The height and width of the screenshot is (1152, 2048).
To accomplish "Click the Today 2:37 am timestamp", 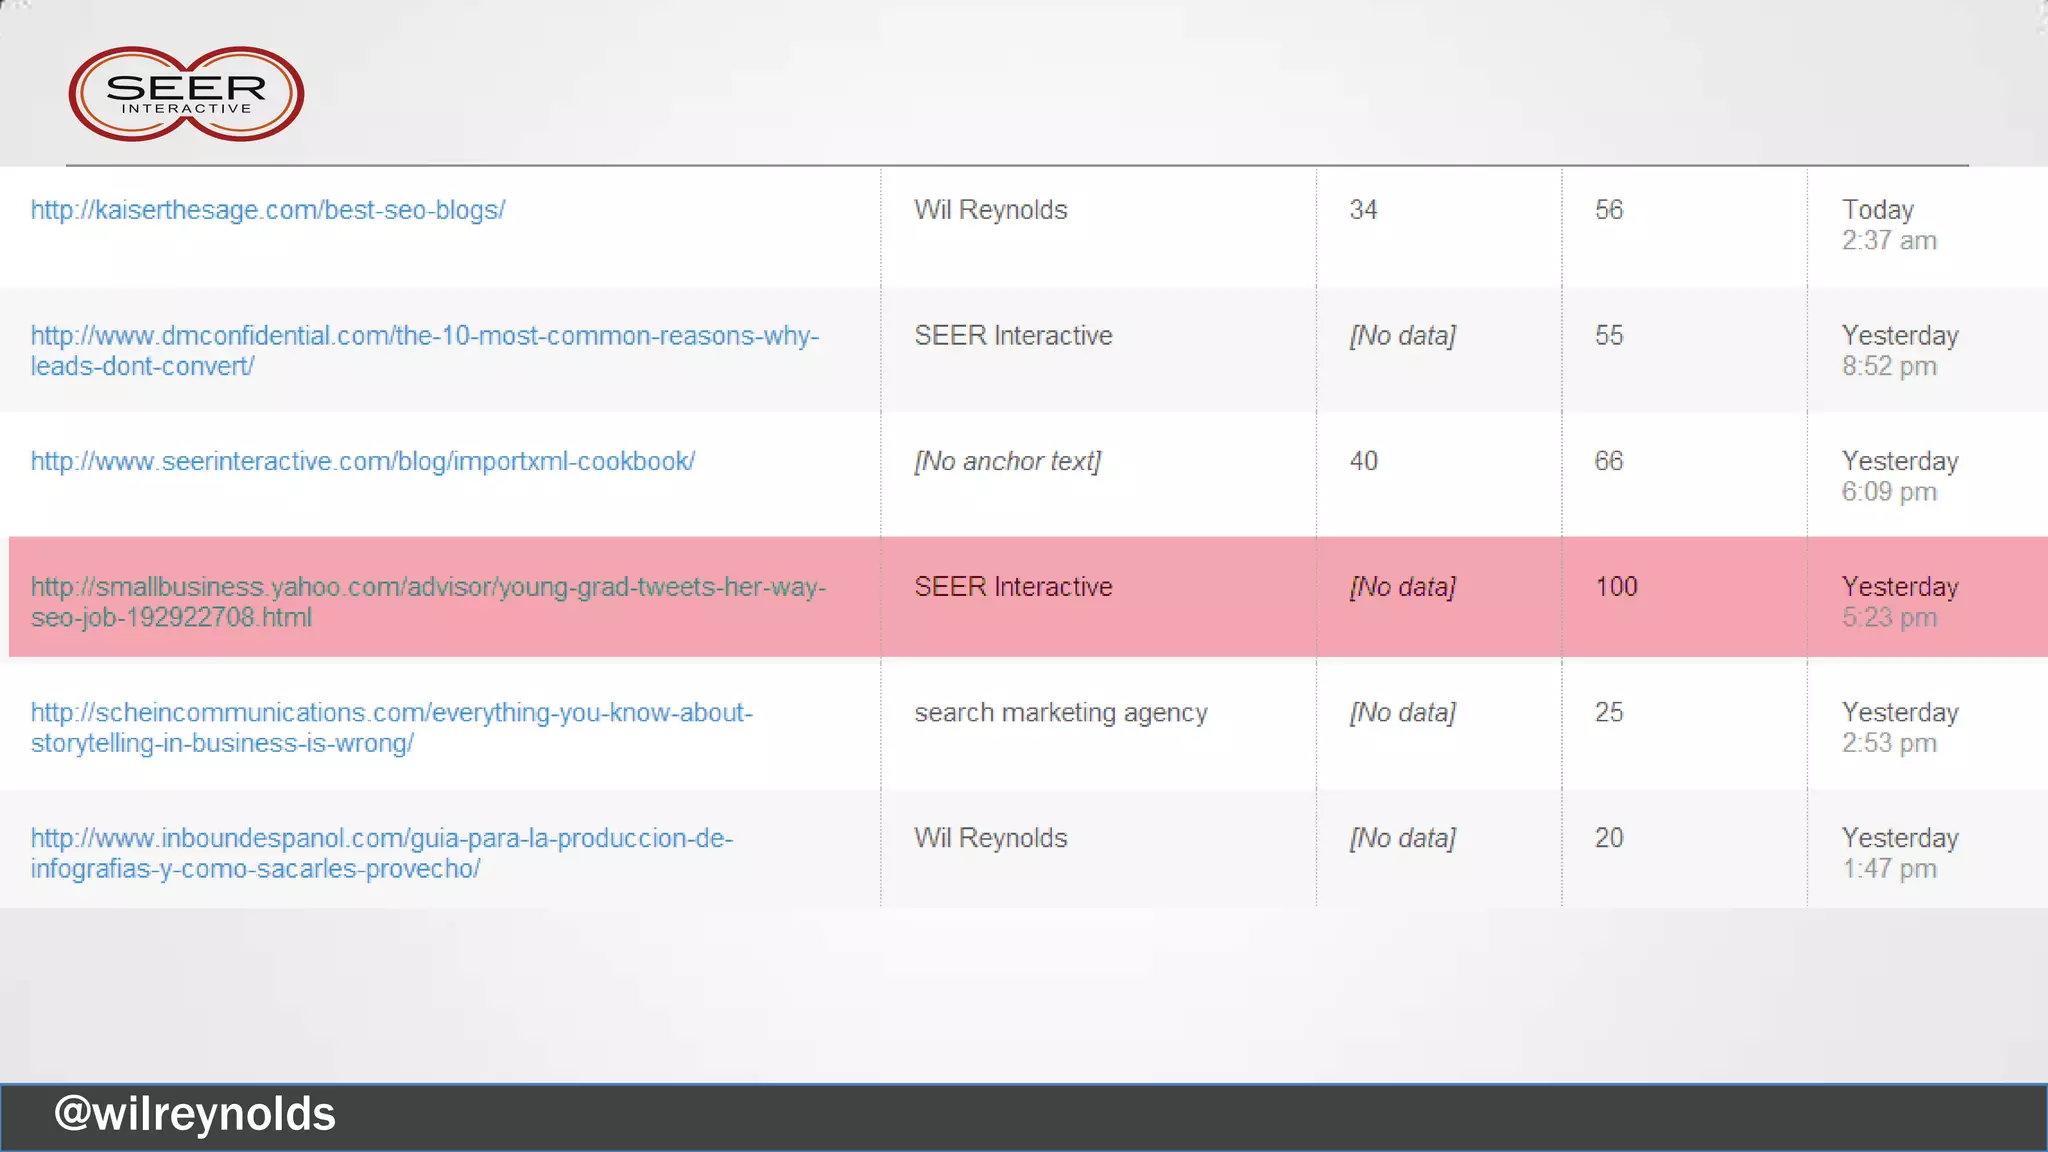I will [1888, 225].
